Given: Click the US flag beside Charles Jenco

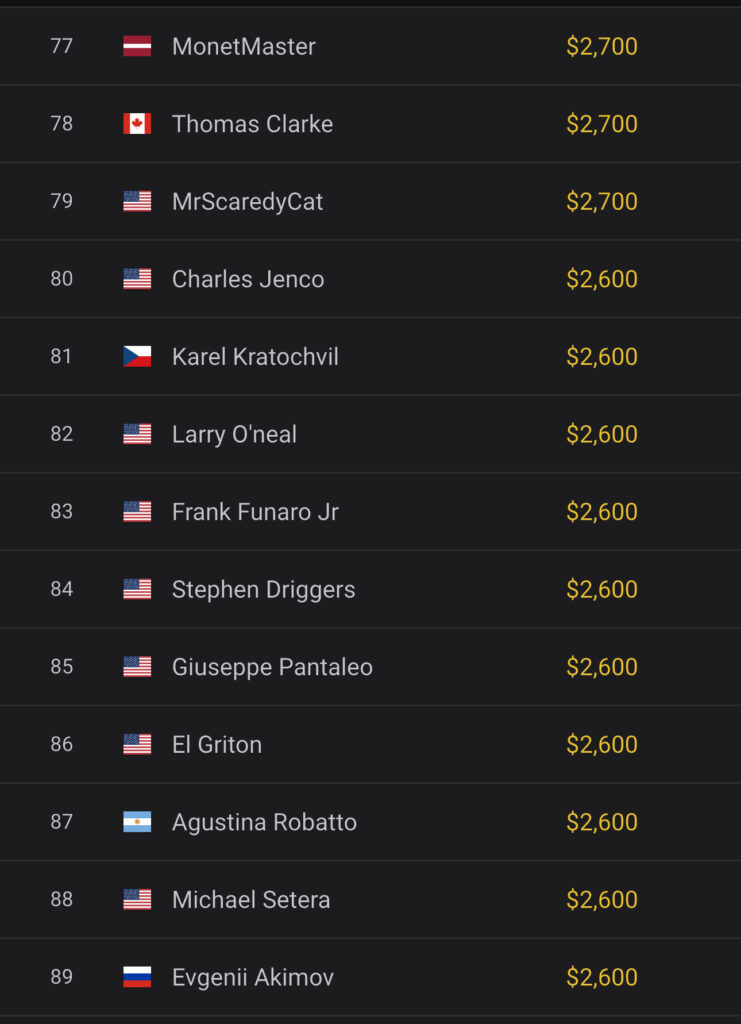Looking at the screenshot, I should pyautogui.click(x=137, y=279).
